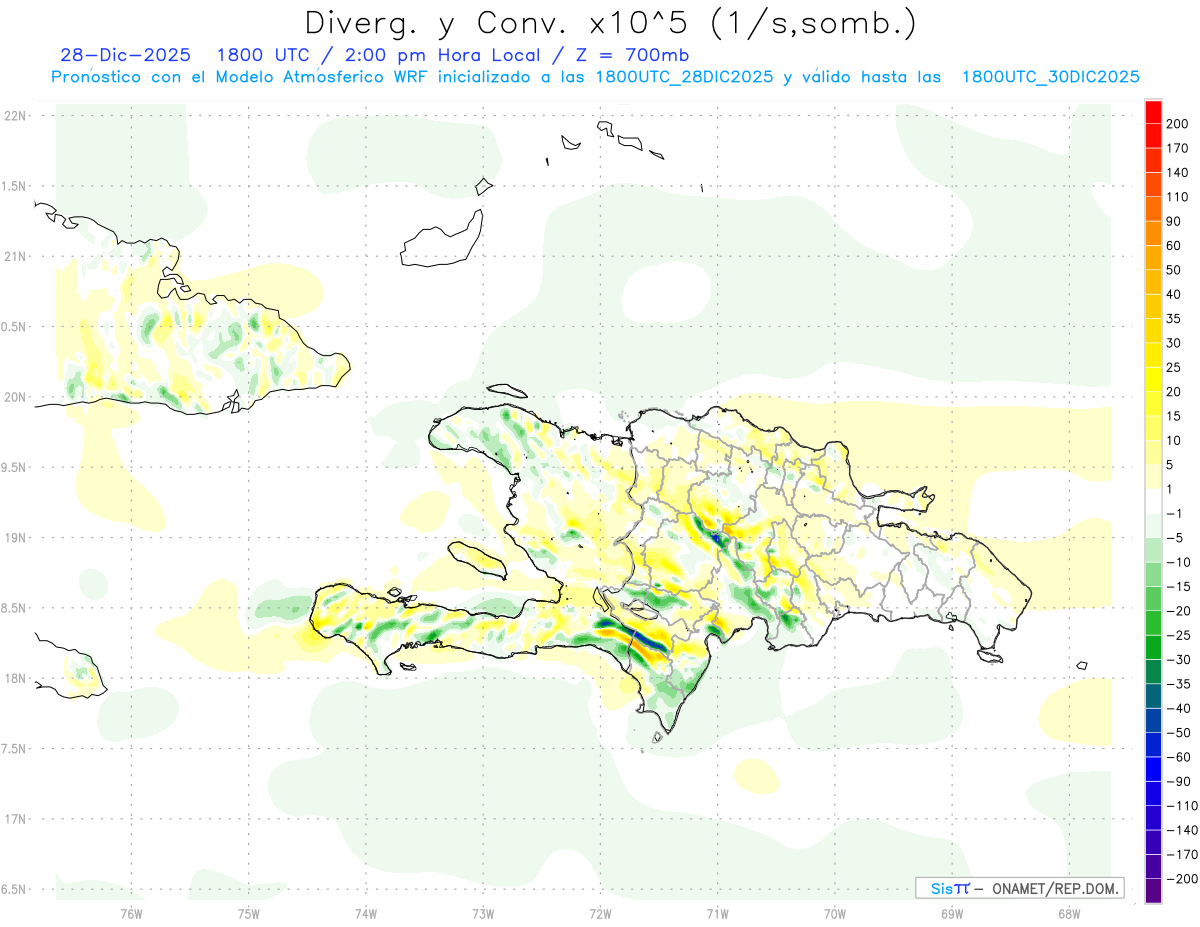Click the '21N' latitude label

coord(14,257)
